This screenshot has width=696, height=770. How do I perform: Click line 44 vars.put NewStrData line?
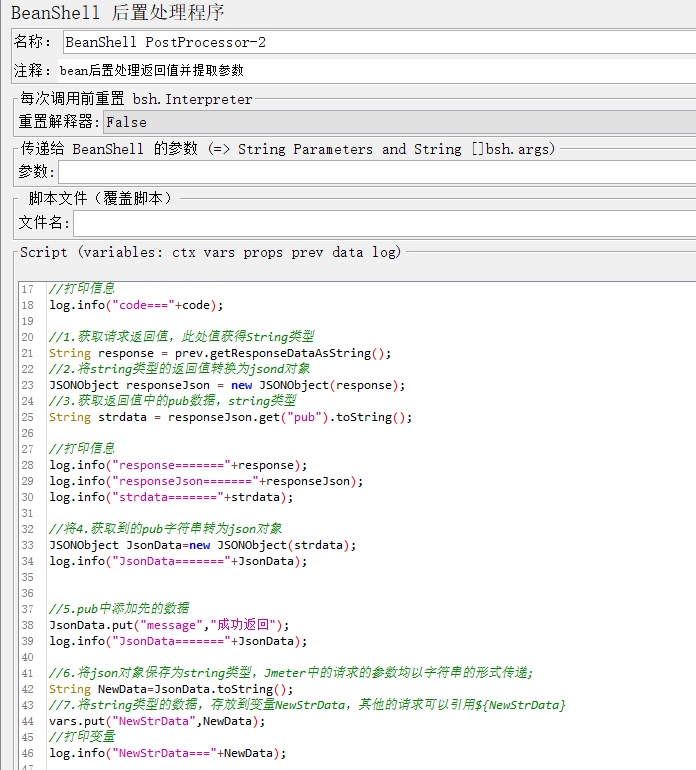pyautogui.click(x=157, y=721)
